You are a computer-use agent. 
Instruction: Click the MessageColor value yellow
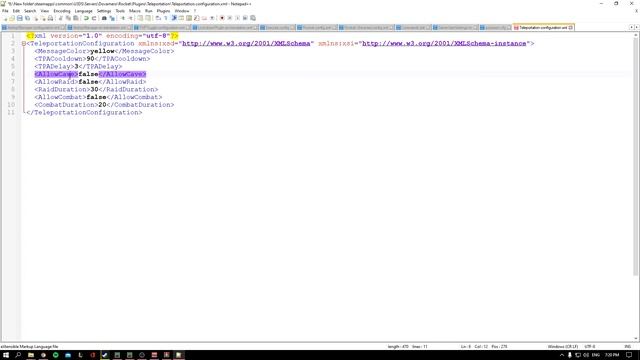(x=102, y=51)
